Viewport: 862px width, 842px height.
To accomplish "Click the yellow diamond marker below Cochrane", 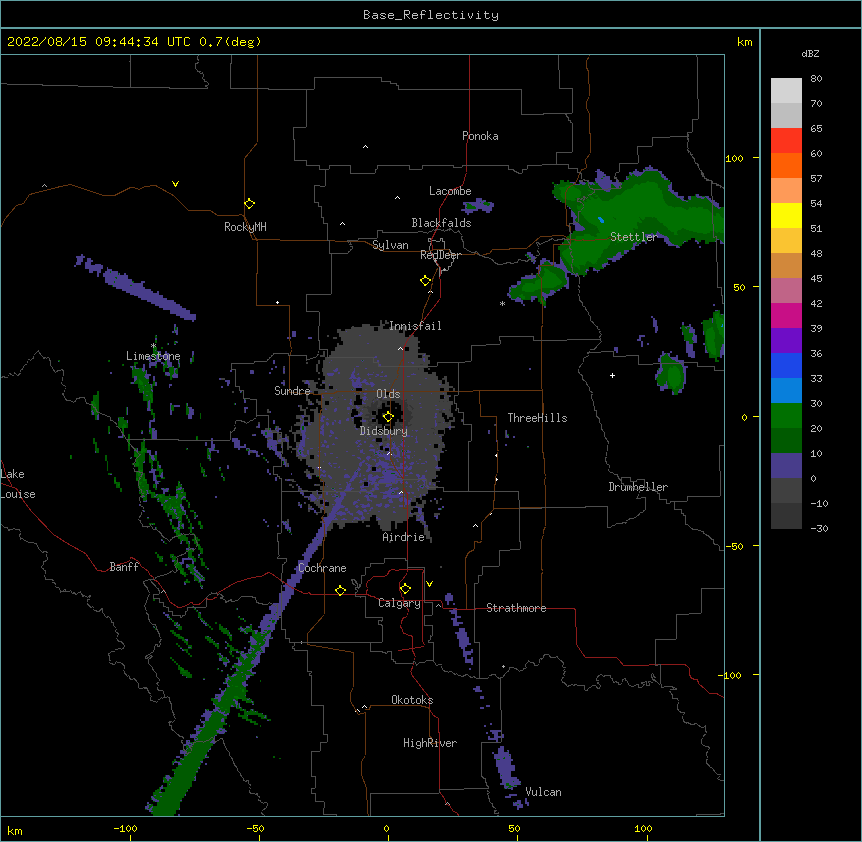I will point(340,590).
